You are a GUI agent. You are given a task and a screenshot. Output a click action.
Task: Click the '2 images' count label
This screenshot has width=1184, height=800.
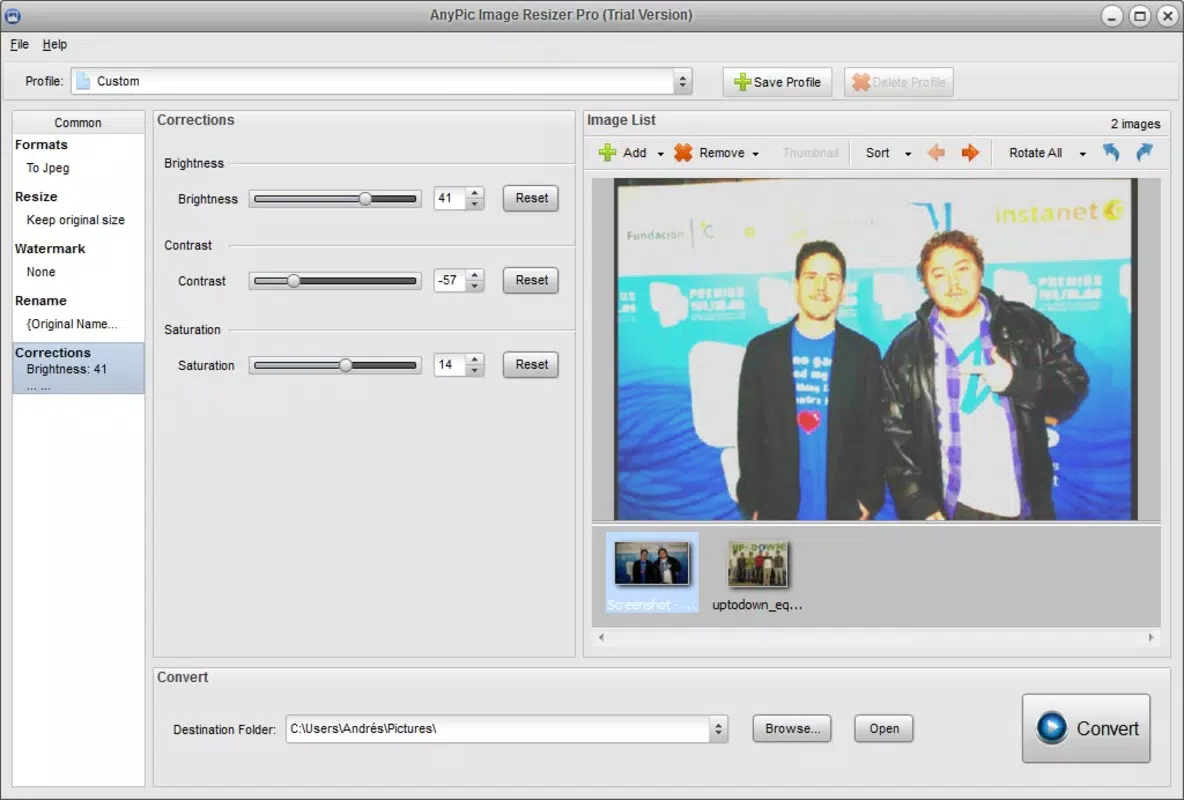pos(1135,124)
